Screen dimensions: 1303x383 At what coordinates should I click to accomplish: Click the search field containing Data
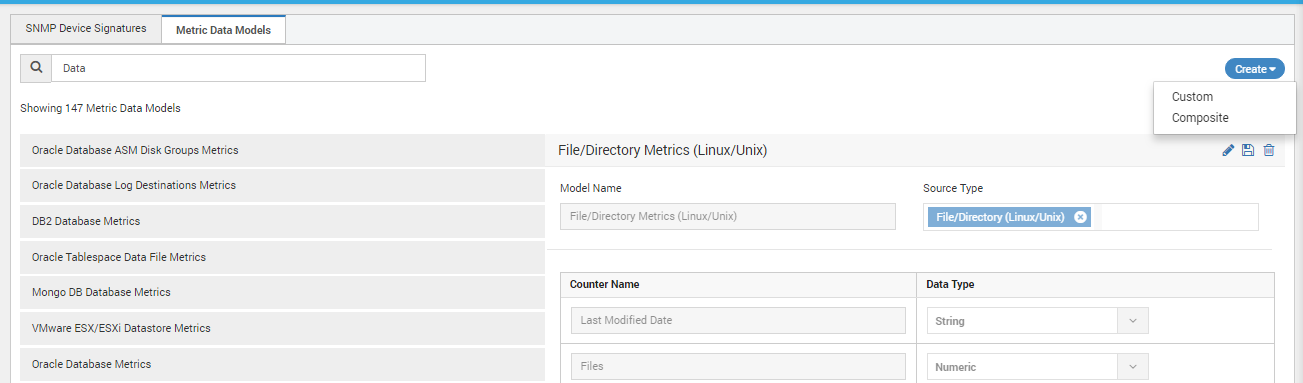pyautogui.click(x=238, y=68)
